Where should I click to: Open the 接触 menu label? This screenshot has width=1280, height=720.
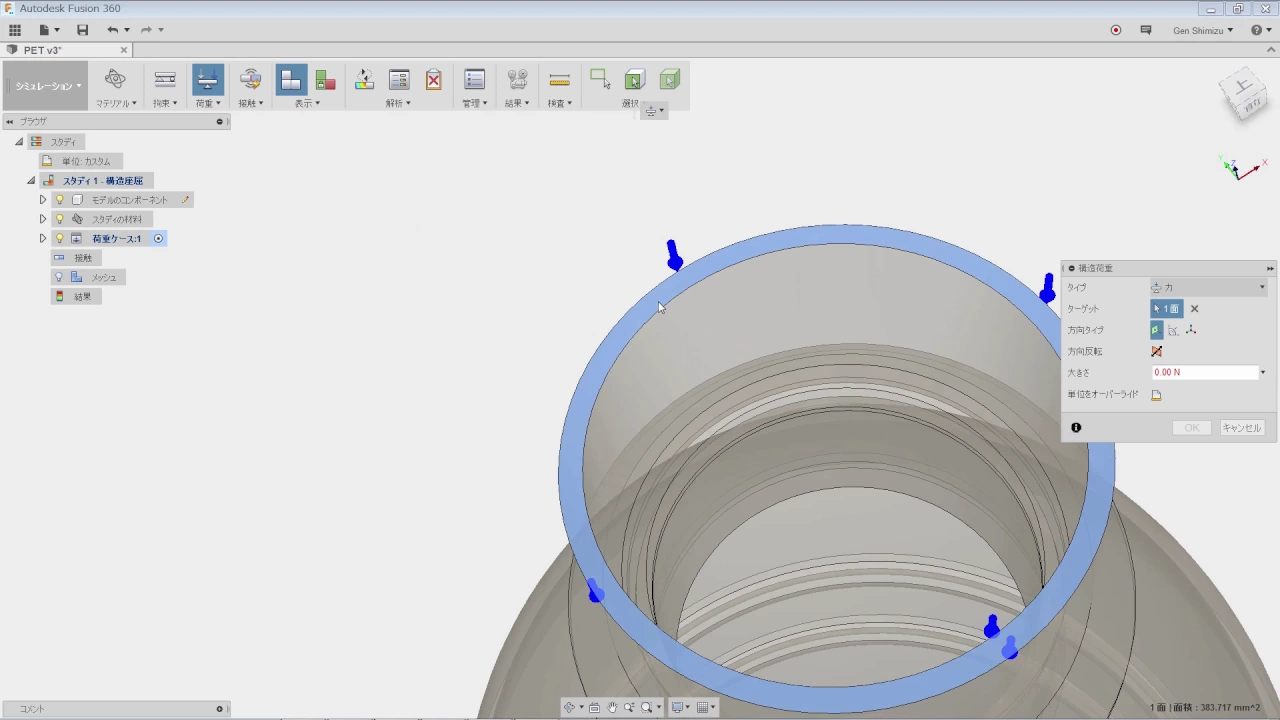tap(251, 103)
